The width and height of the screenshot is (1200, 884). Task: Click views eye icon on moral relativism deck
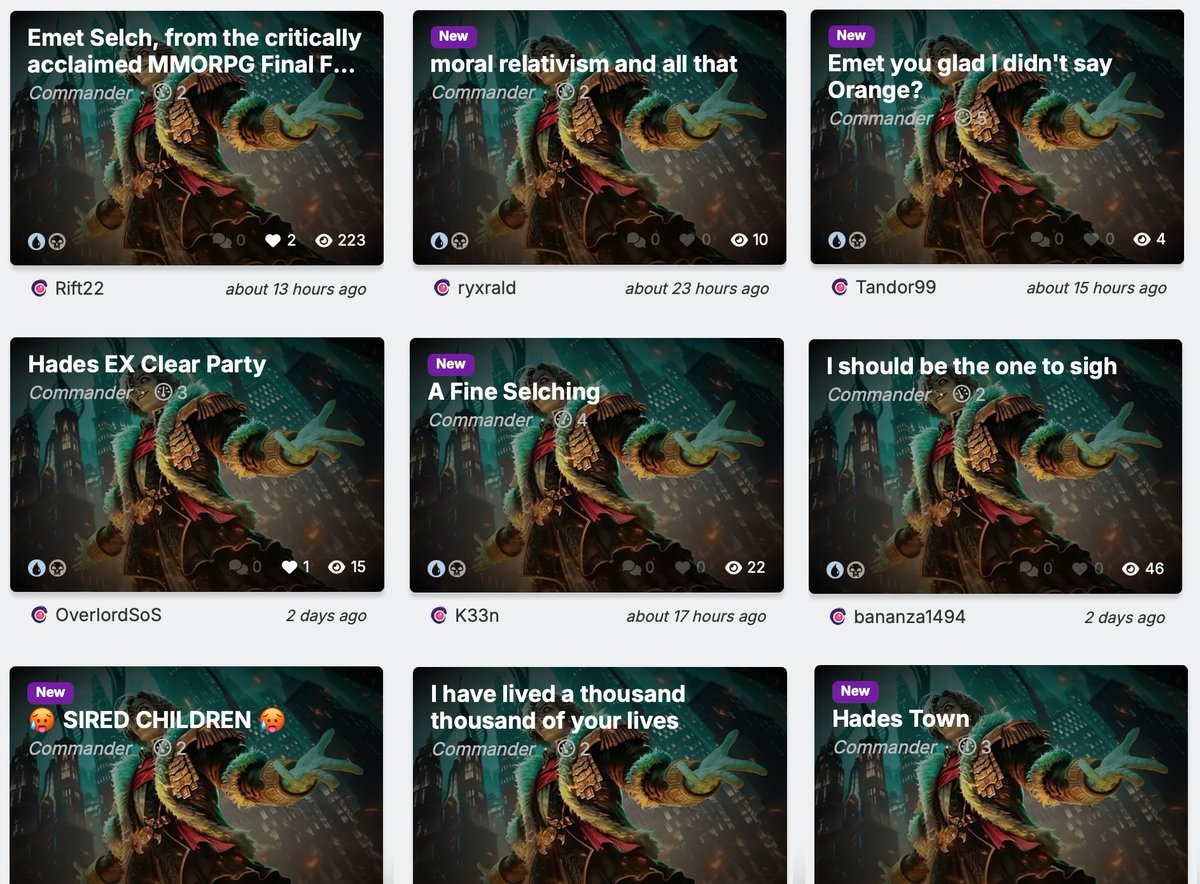739,240
